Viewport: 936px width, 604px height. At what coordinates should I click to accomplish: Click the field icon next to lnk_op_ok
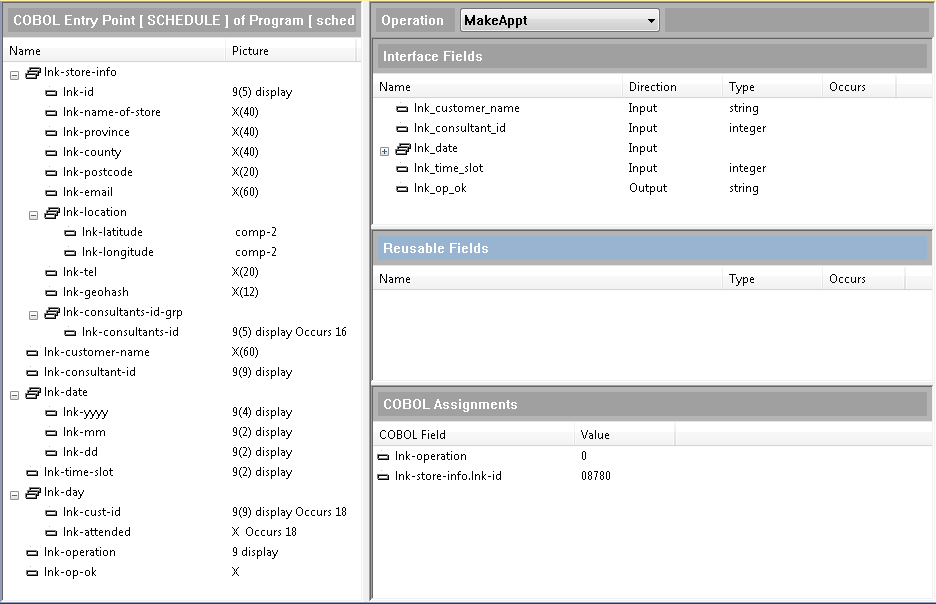point(404,188)
